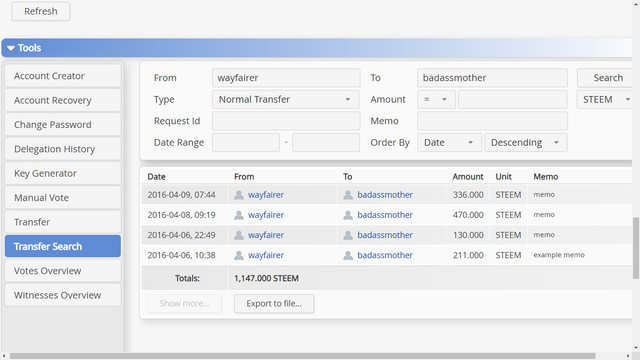Screen dimensions: 640x360
Task: Click the Date Range start field
Action: (x=246, y=142)
